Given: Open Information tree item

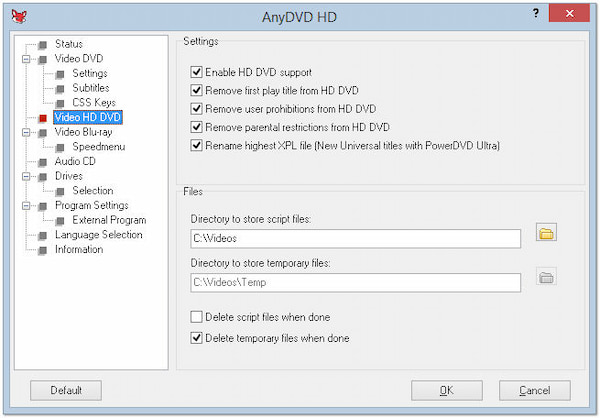Looking at the screenshot, I should coord(79,250).
